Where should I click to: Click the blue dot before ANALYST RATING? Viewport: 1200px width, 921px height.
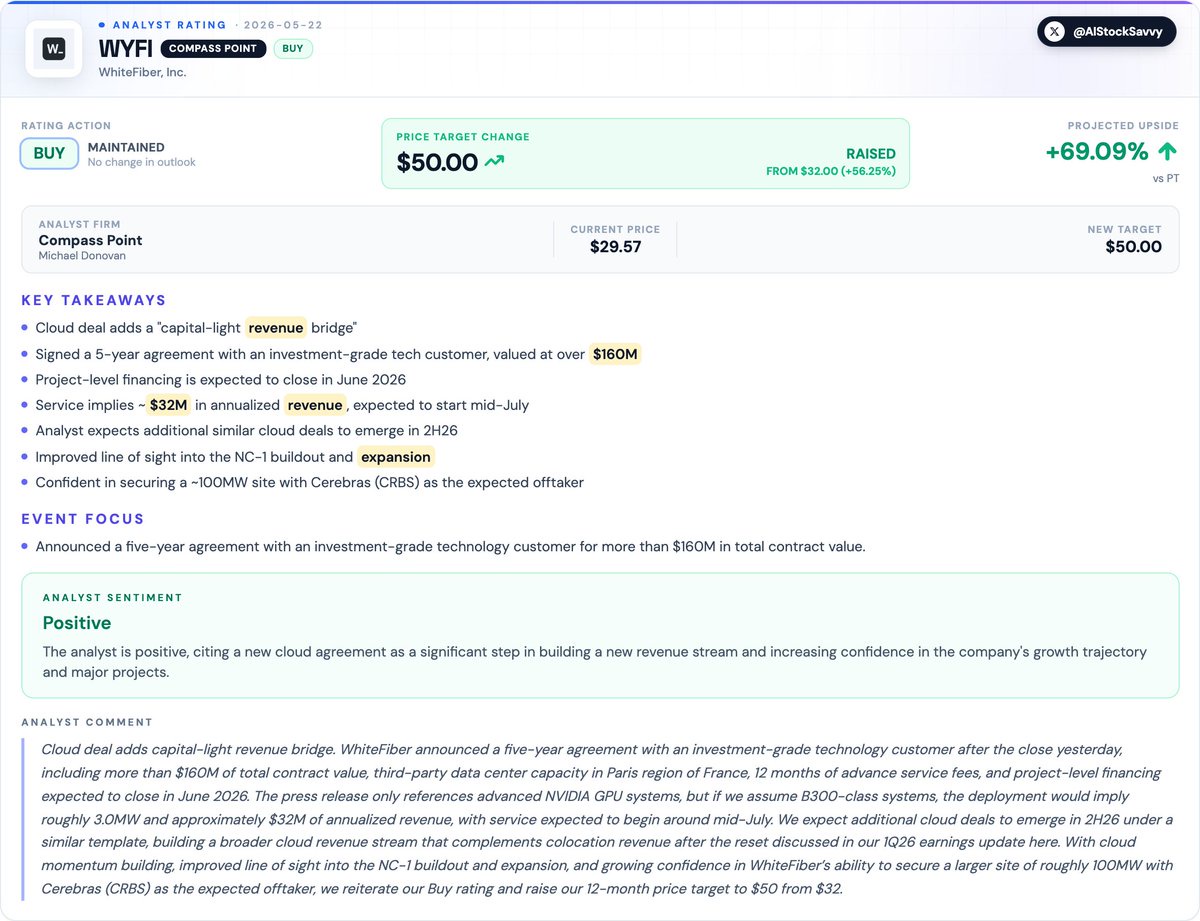102,24
